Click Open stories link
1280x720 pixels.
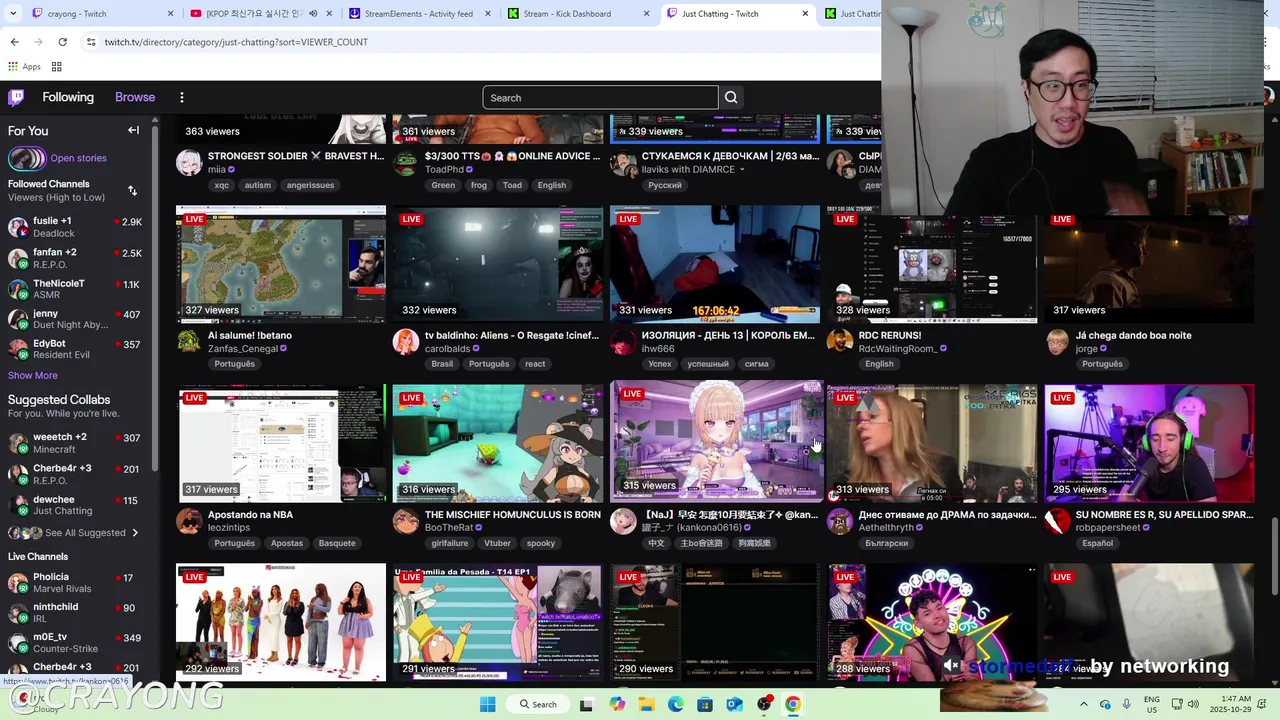(x=78, y=158)
